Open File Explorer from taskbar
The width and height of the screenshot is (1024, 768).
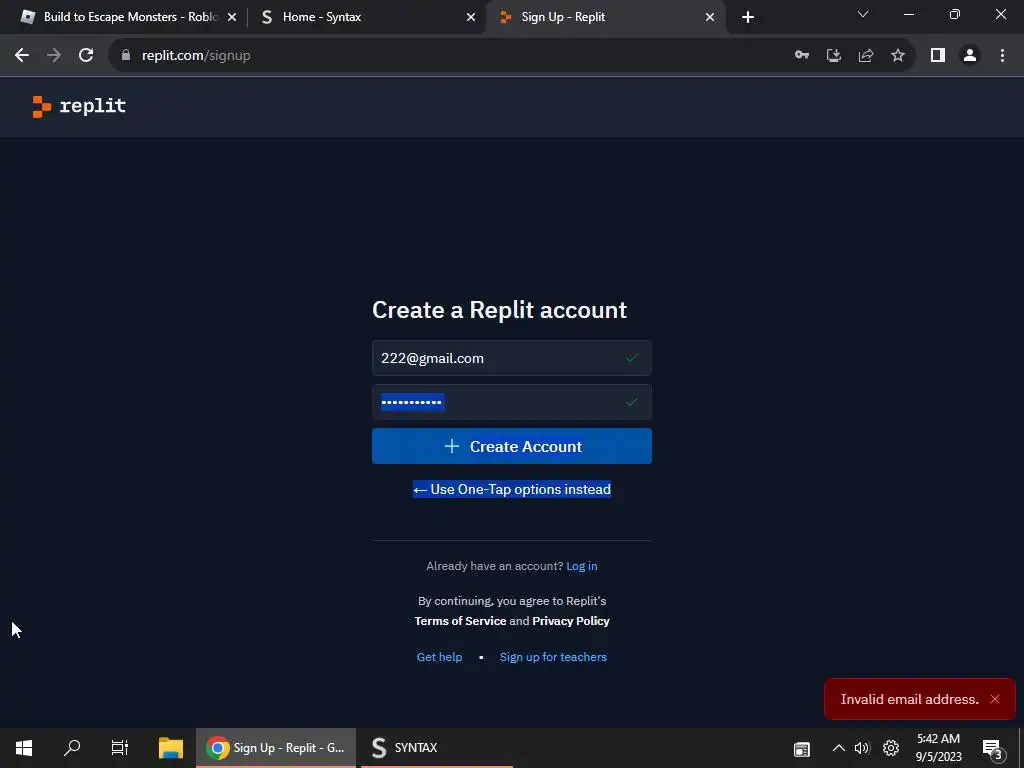pyautogui.click(x=171, y=748)
